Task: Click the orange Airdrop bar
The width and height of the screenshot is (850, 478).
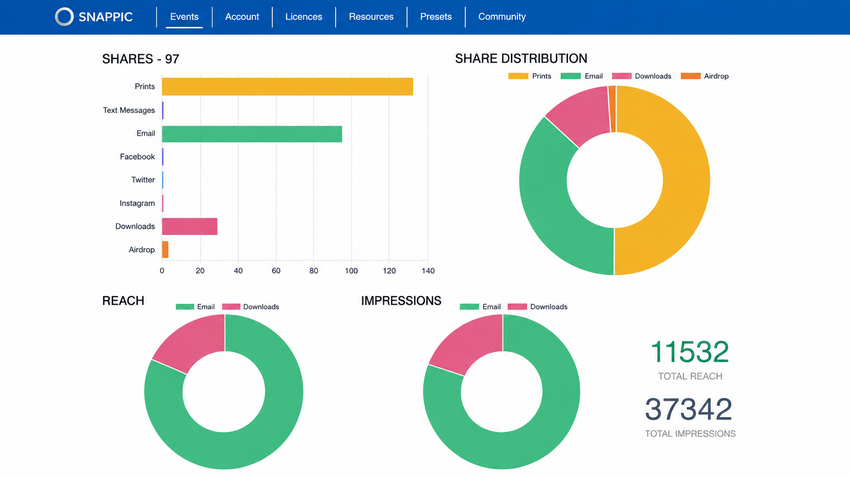Action: pyautogui.click(x=165, y=250)
